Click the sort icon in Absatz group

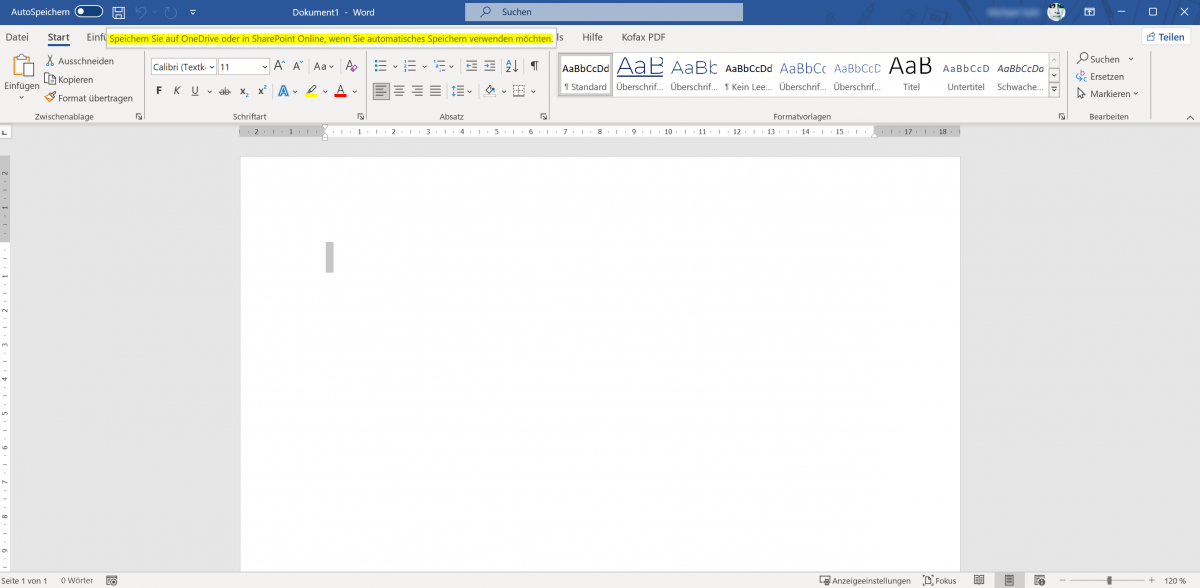coord(512,66)
